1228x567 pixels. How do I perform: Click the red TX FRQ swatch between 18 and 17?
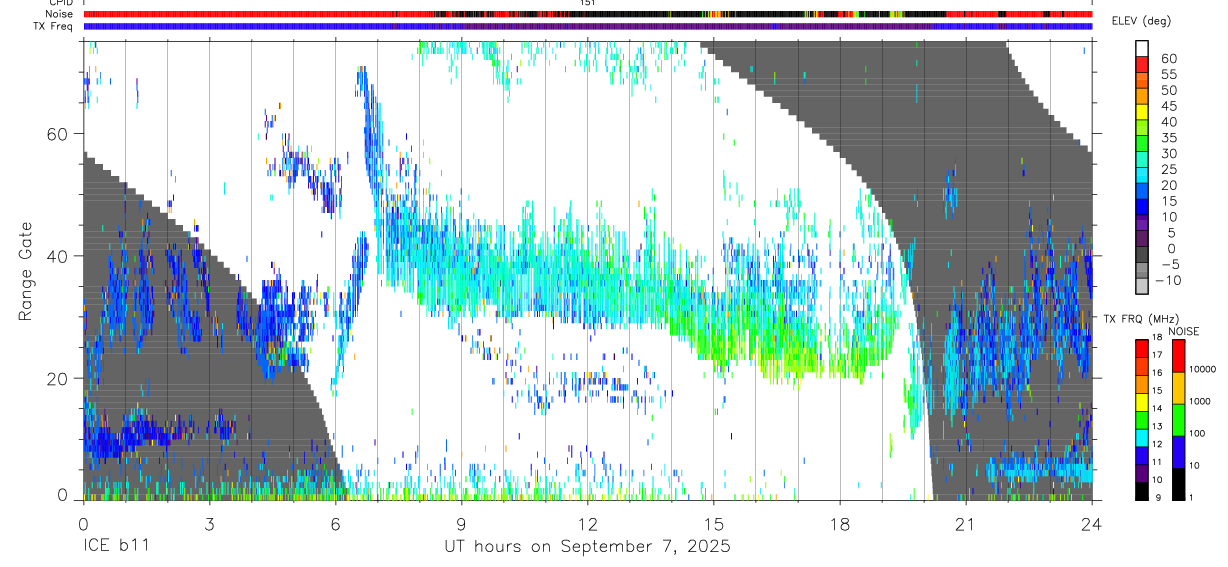pos(1142,348)
